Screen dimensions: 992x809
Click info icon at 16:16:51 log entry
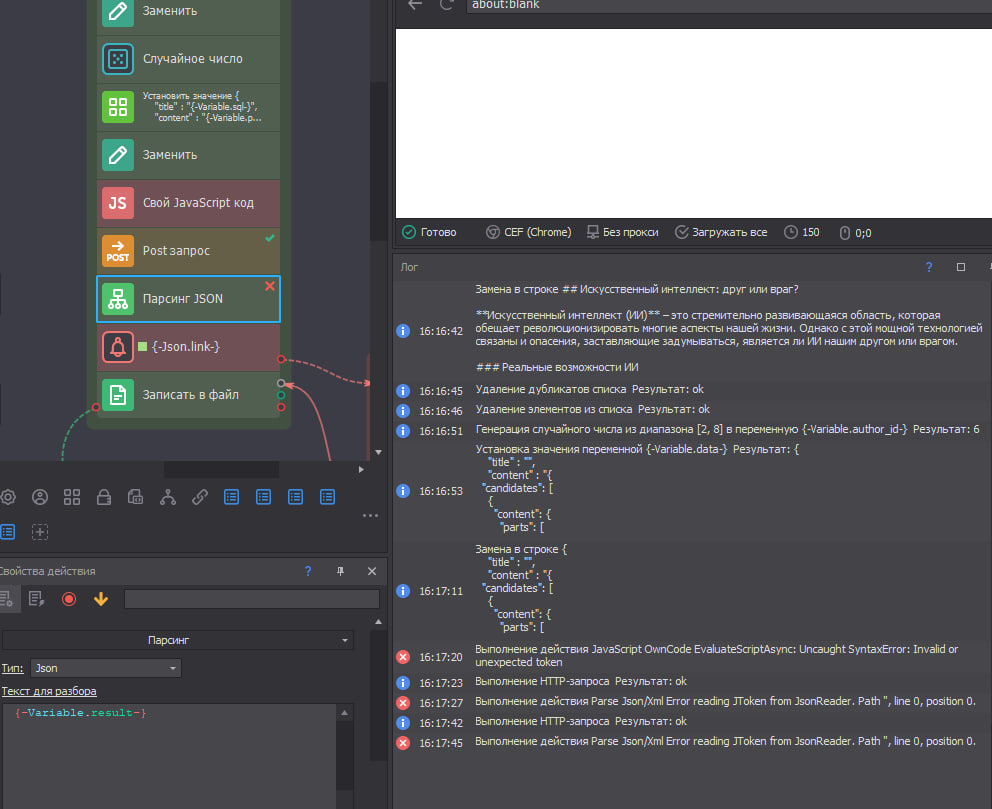coord(403,431)
